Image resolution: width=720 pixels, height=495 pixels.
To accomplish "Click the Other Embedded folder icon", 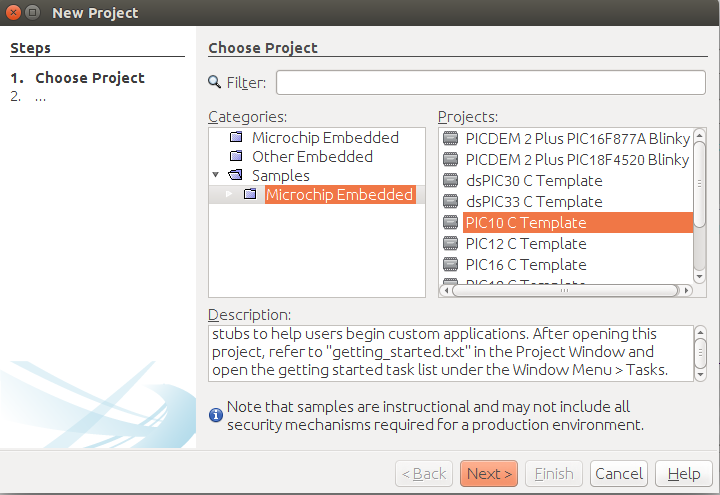I will point(236,157).
